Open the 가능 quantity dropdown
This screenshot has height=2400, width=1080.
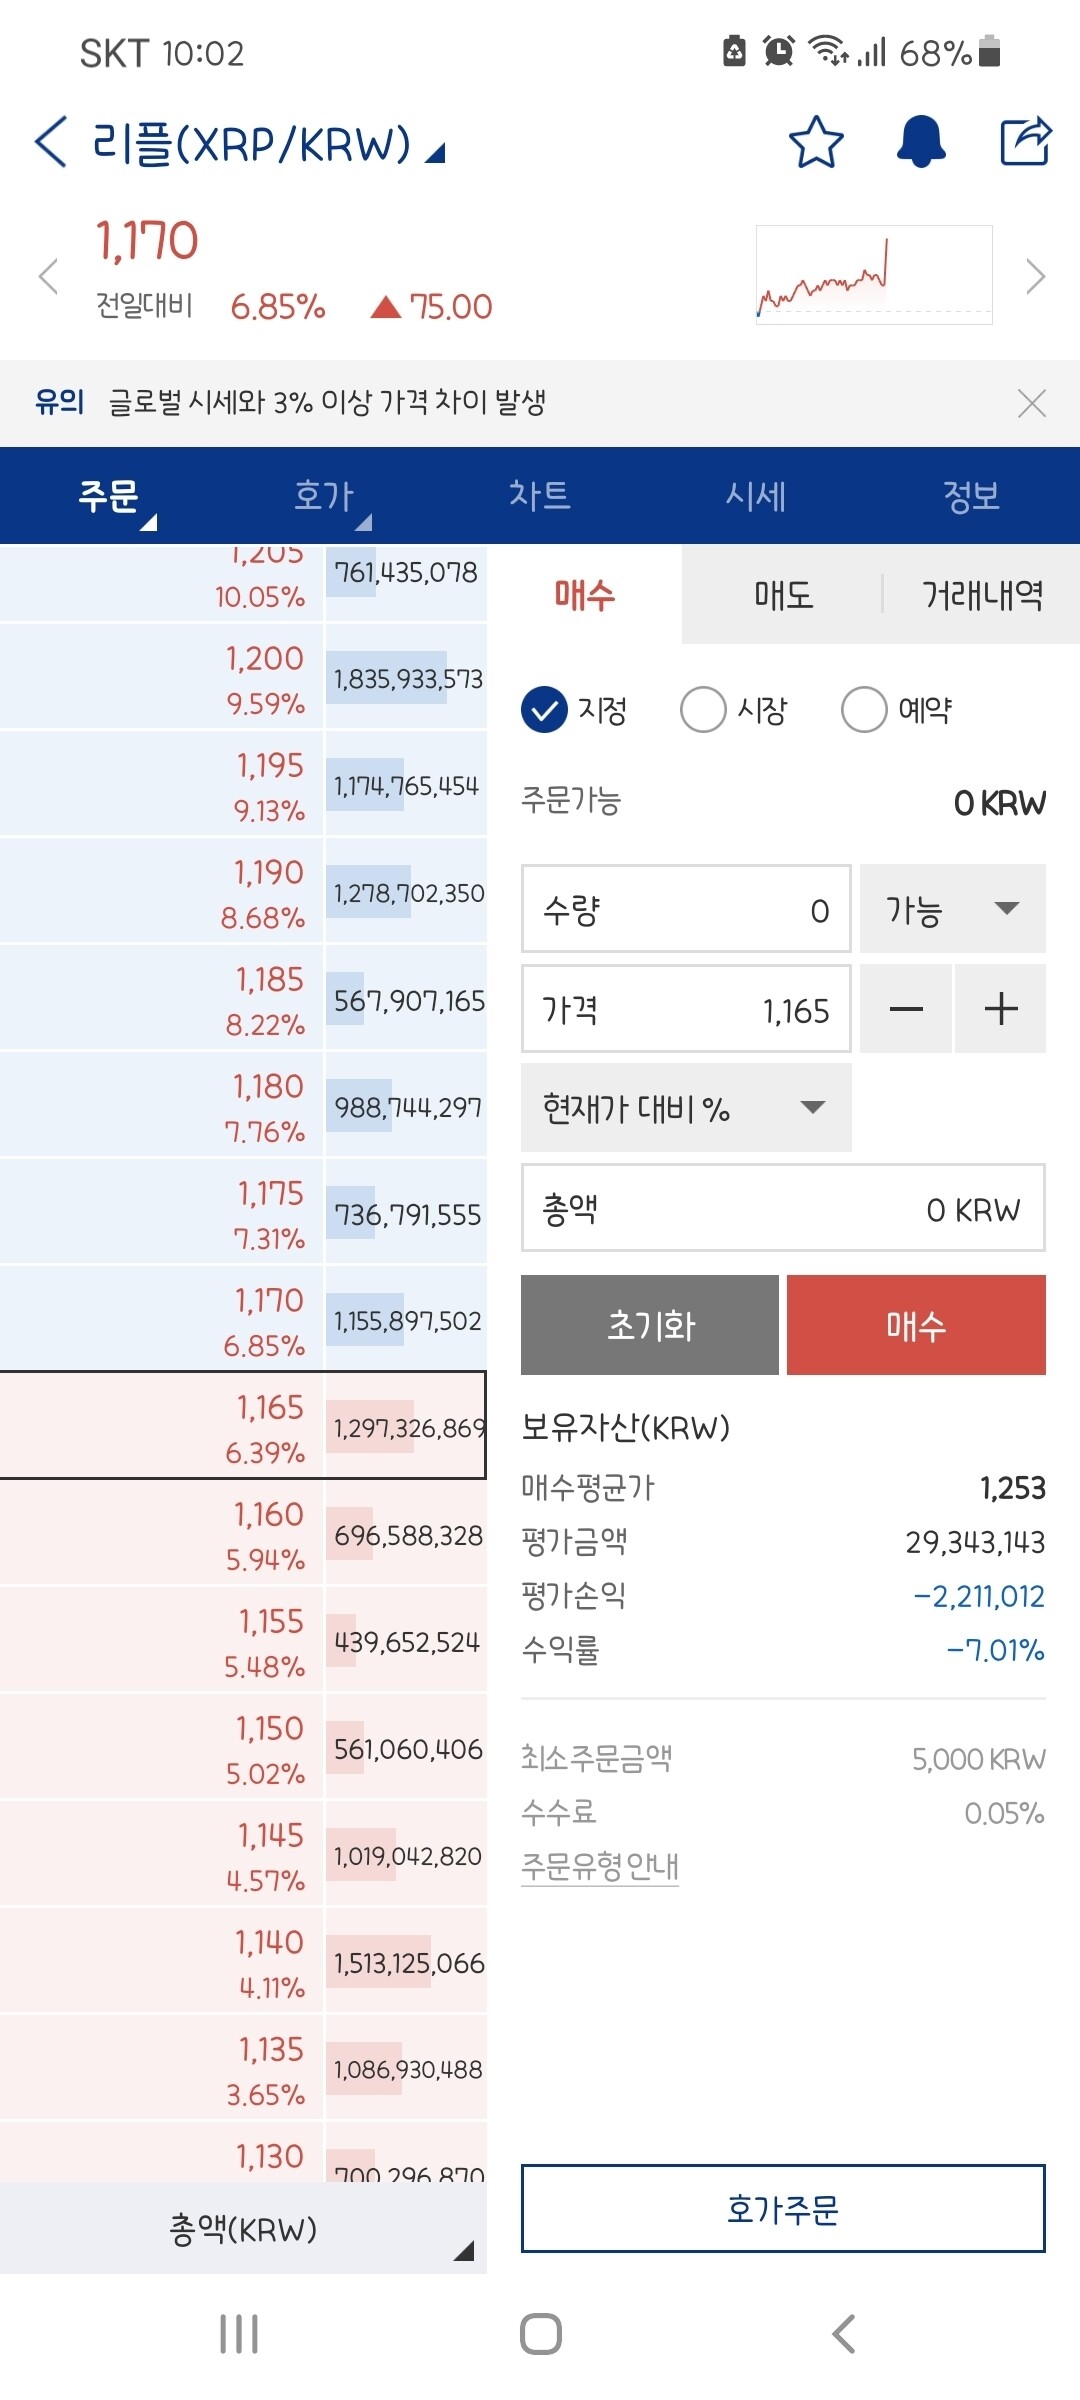(951, 909)
